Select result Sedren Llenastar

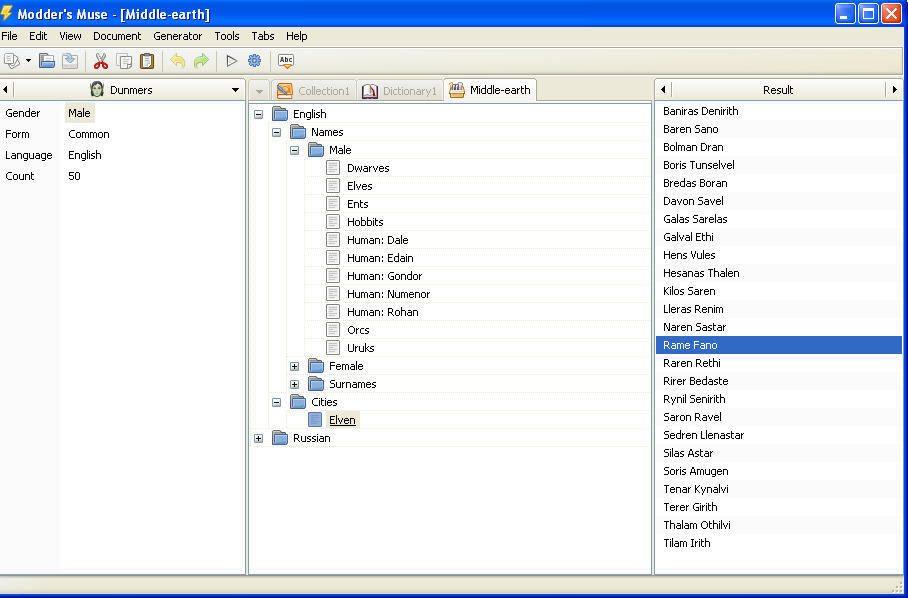(779, 434)
